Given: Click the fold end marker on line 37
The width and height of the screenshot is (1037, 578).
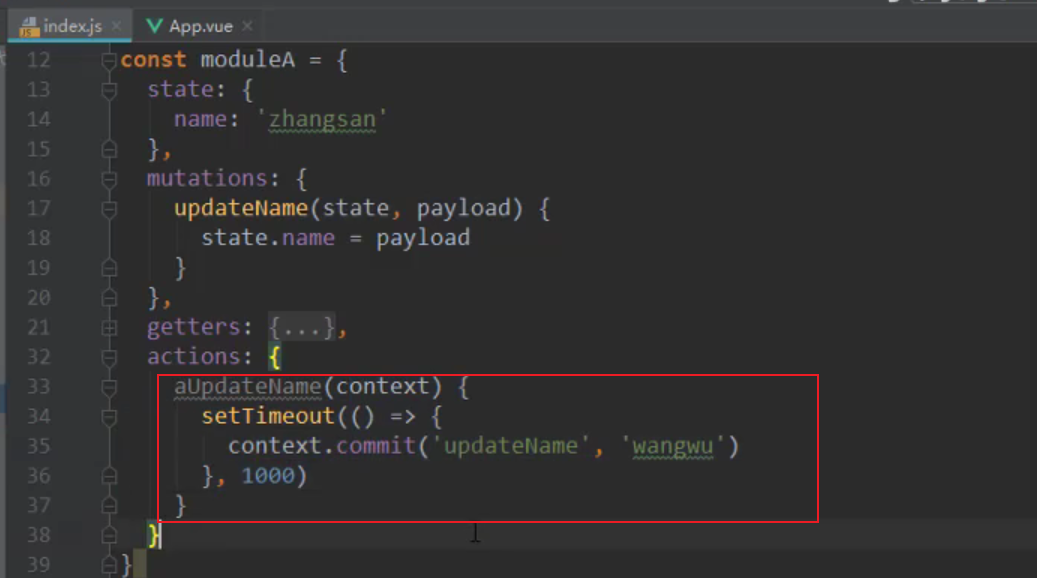Looking at the screenshot, I should tap(109, 506).
